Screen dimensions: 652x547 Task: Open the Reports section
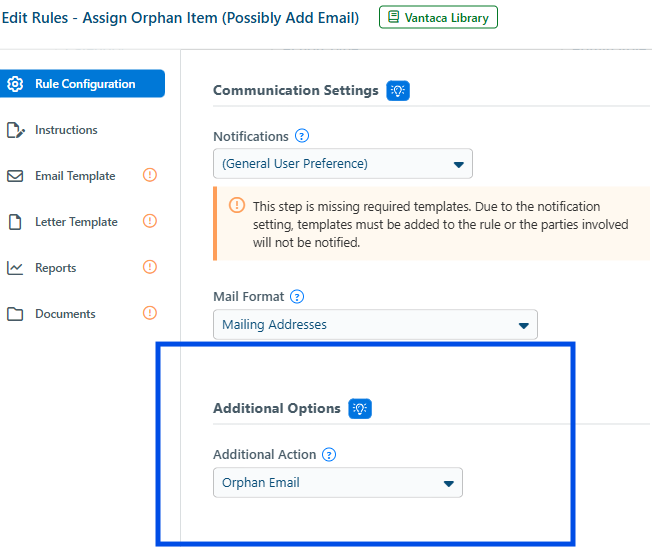point(56,268)
